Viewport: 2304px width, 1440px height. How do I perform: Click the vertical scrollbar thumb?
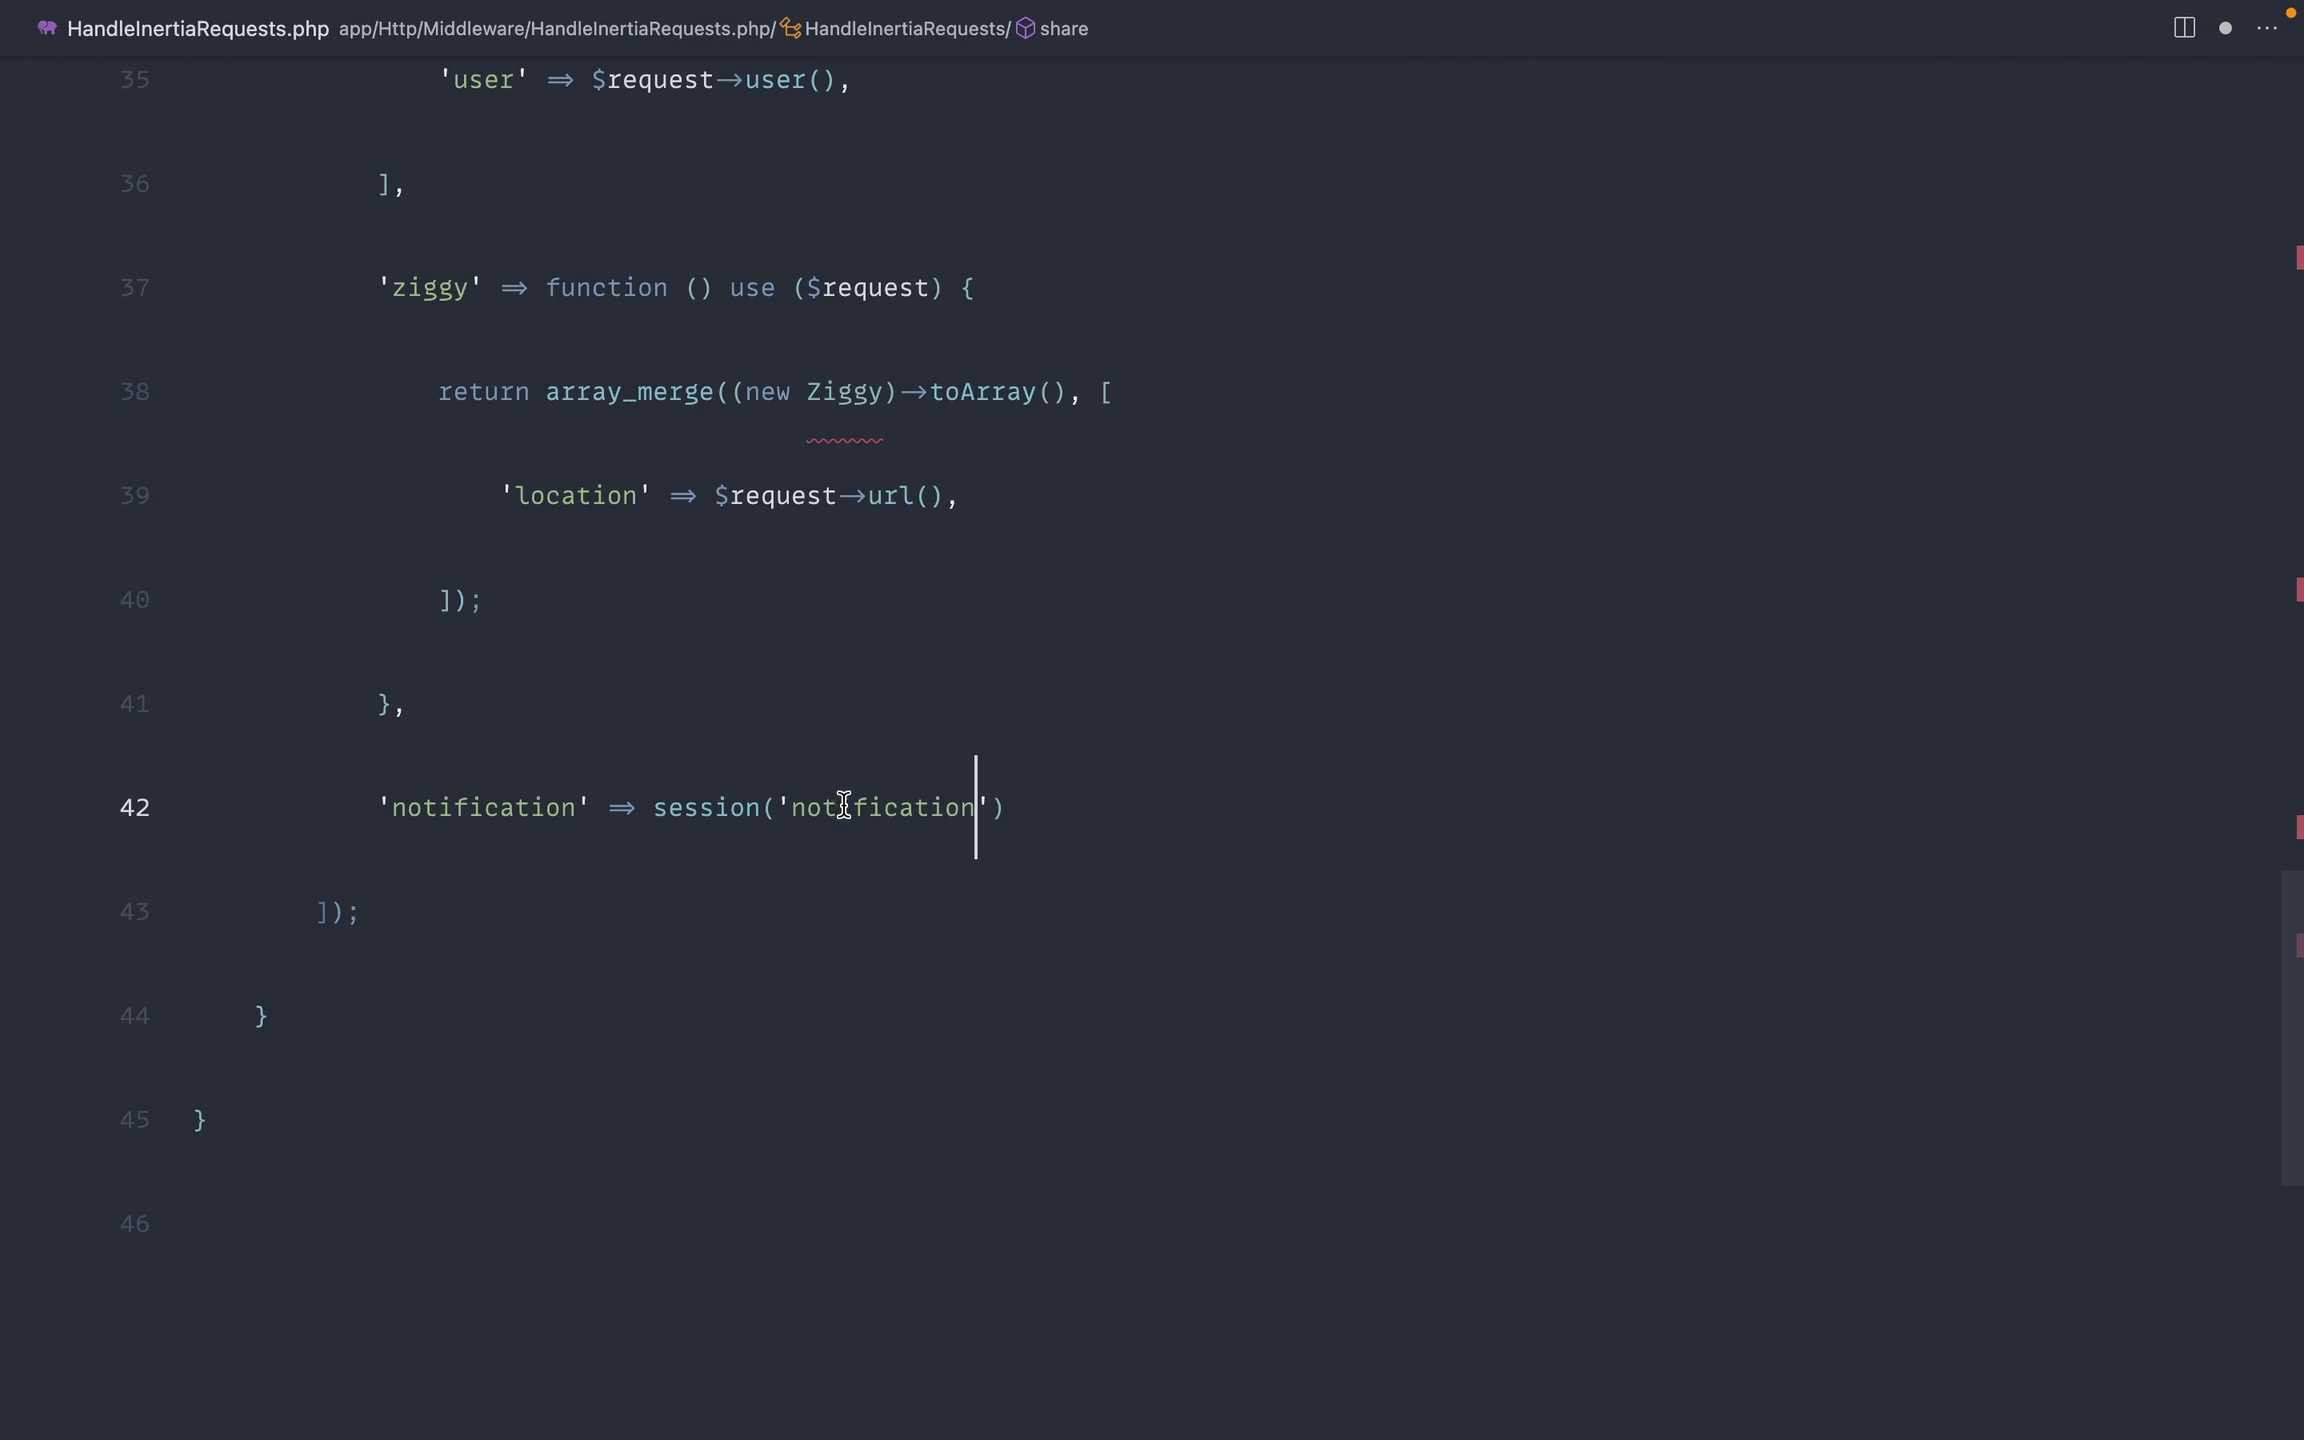(x=2292, y=1028)
